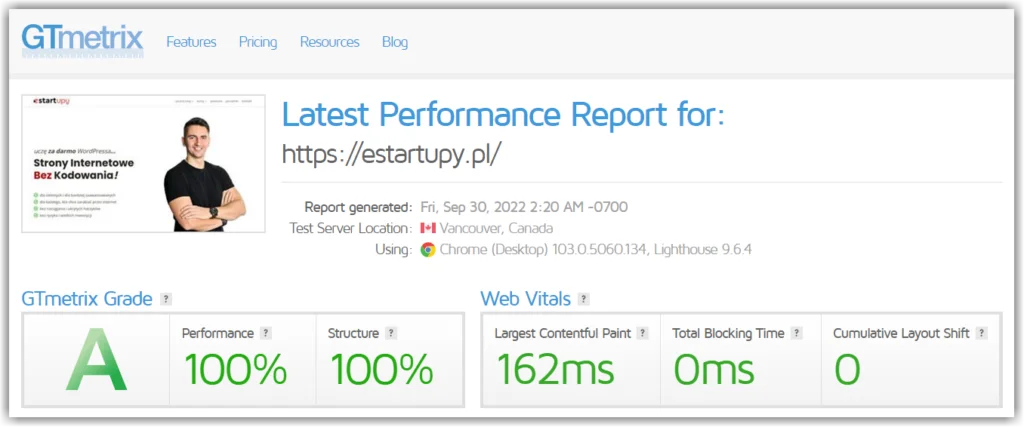1024x427 pixels.
Task: Click the Vancouver, Canada location text
Action: 496,229
